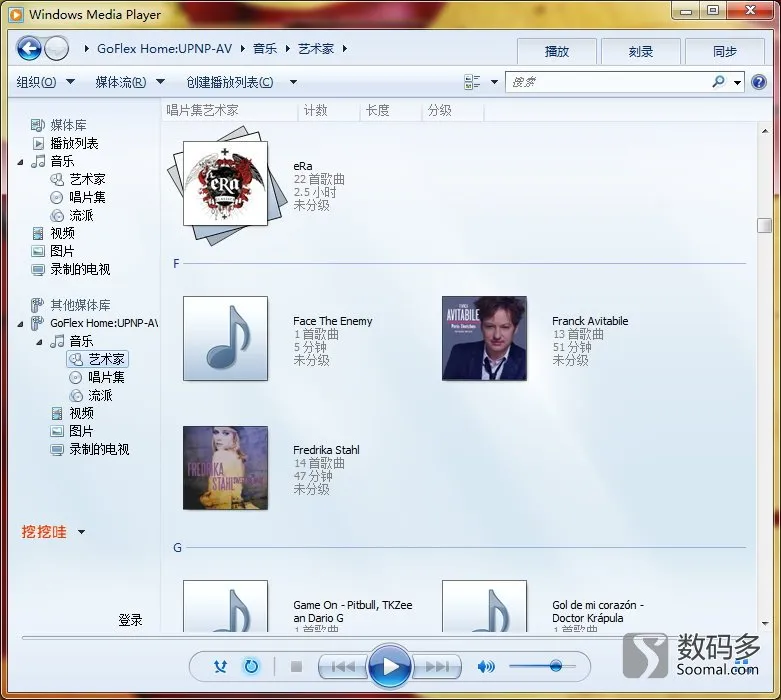
Task: Collapse the GoFlex Home:UPNP-AV tree node
Action: coord(20,323)
